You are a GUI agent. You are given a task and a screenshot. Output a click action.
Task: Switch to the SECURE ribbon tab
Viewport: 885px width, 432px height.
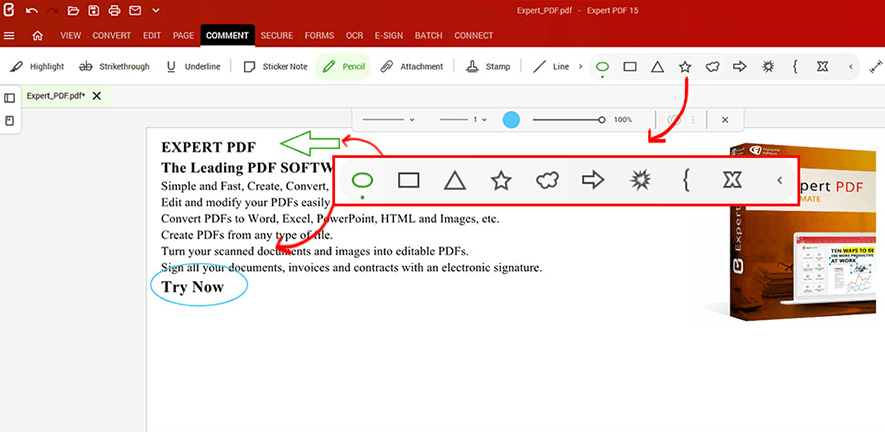pos(277,36)
